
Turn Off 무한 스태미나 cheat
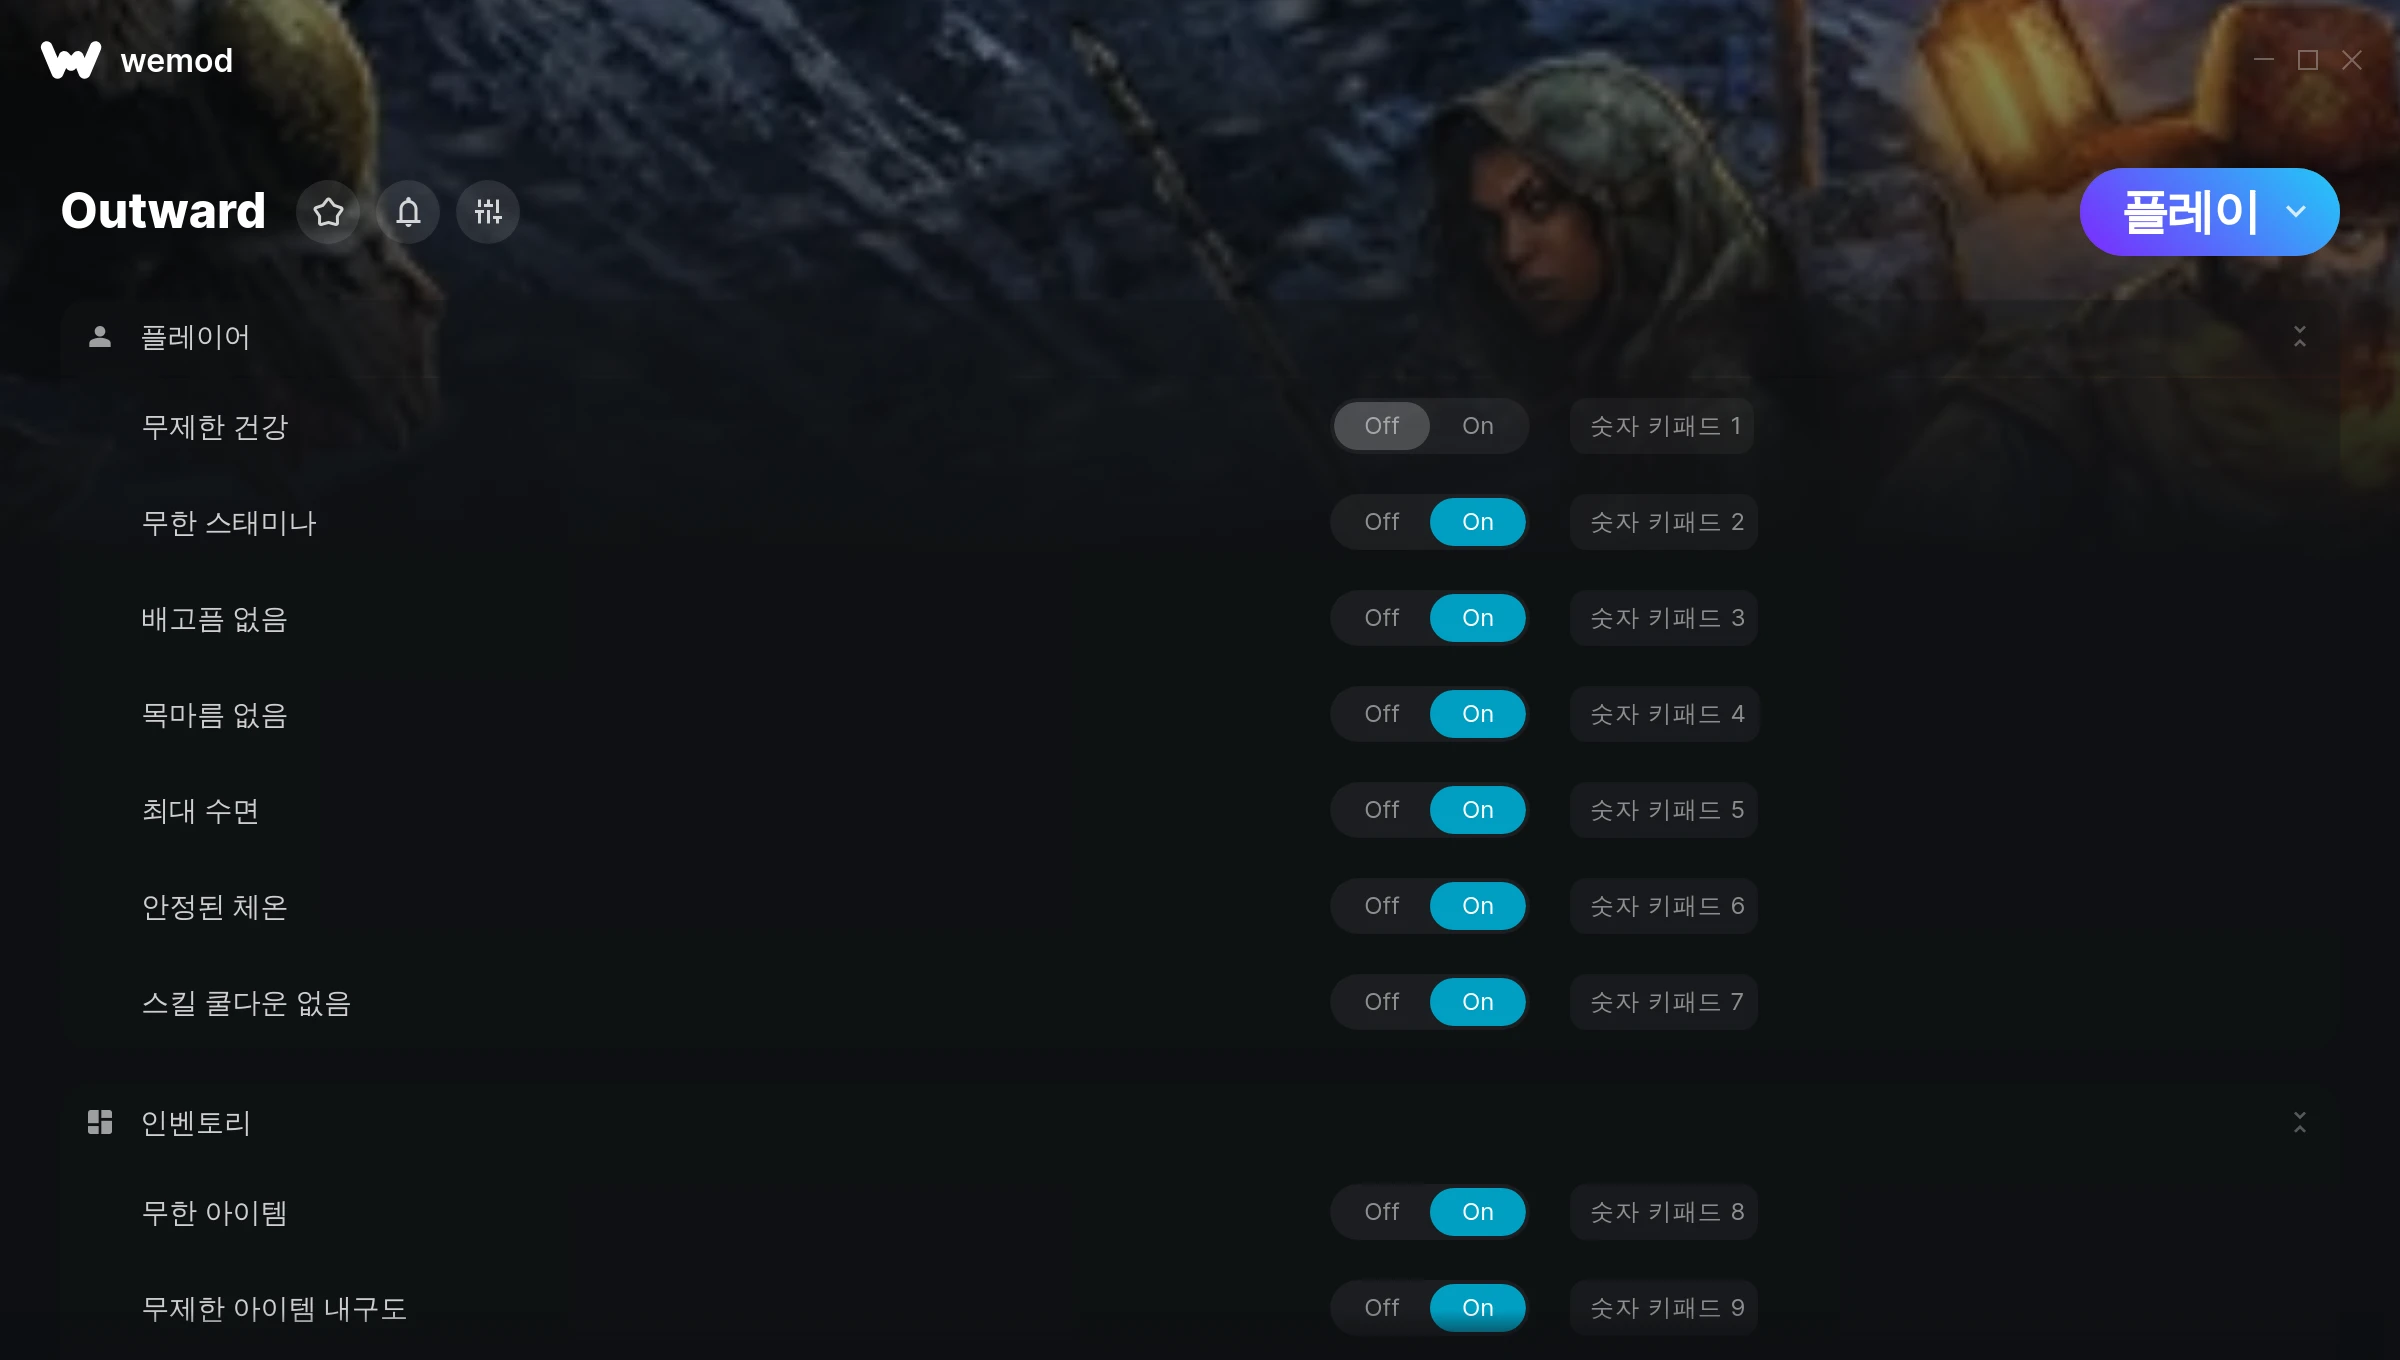coord(1382,522)
